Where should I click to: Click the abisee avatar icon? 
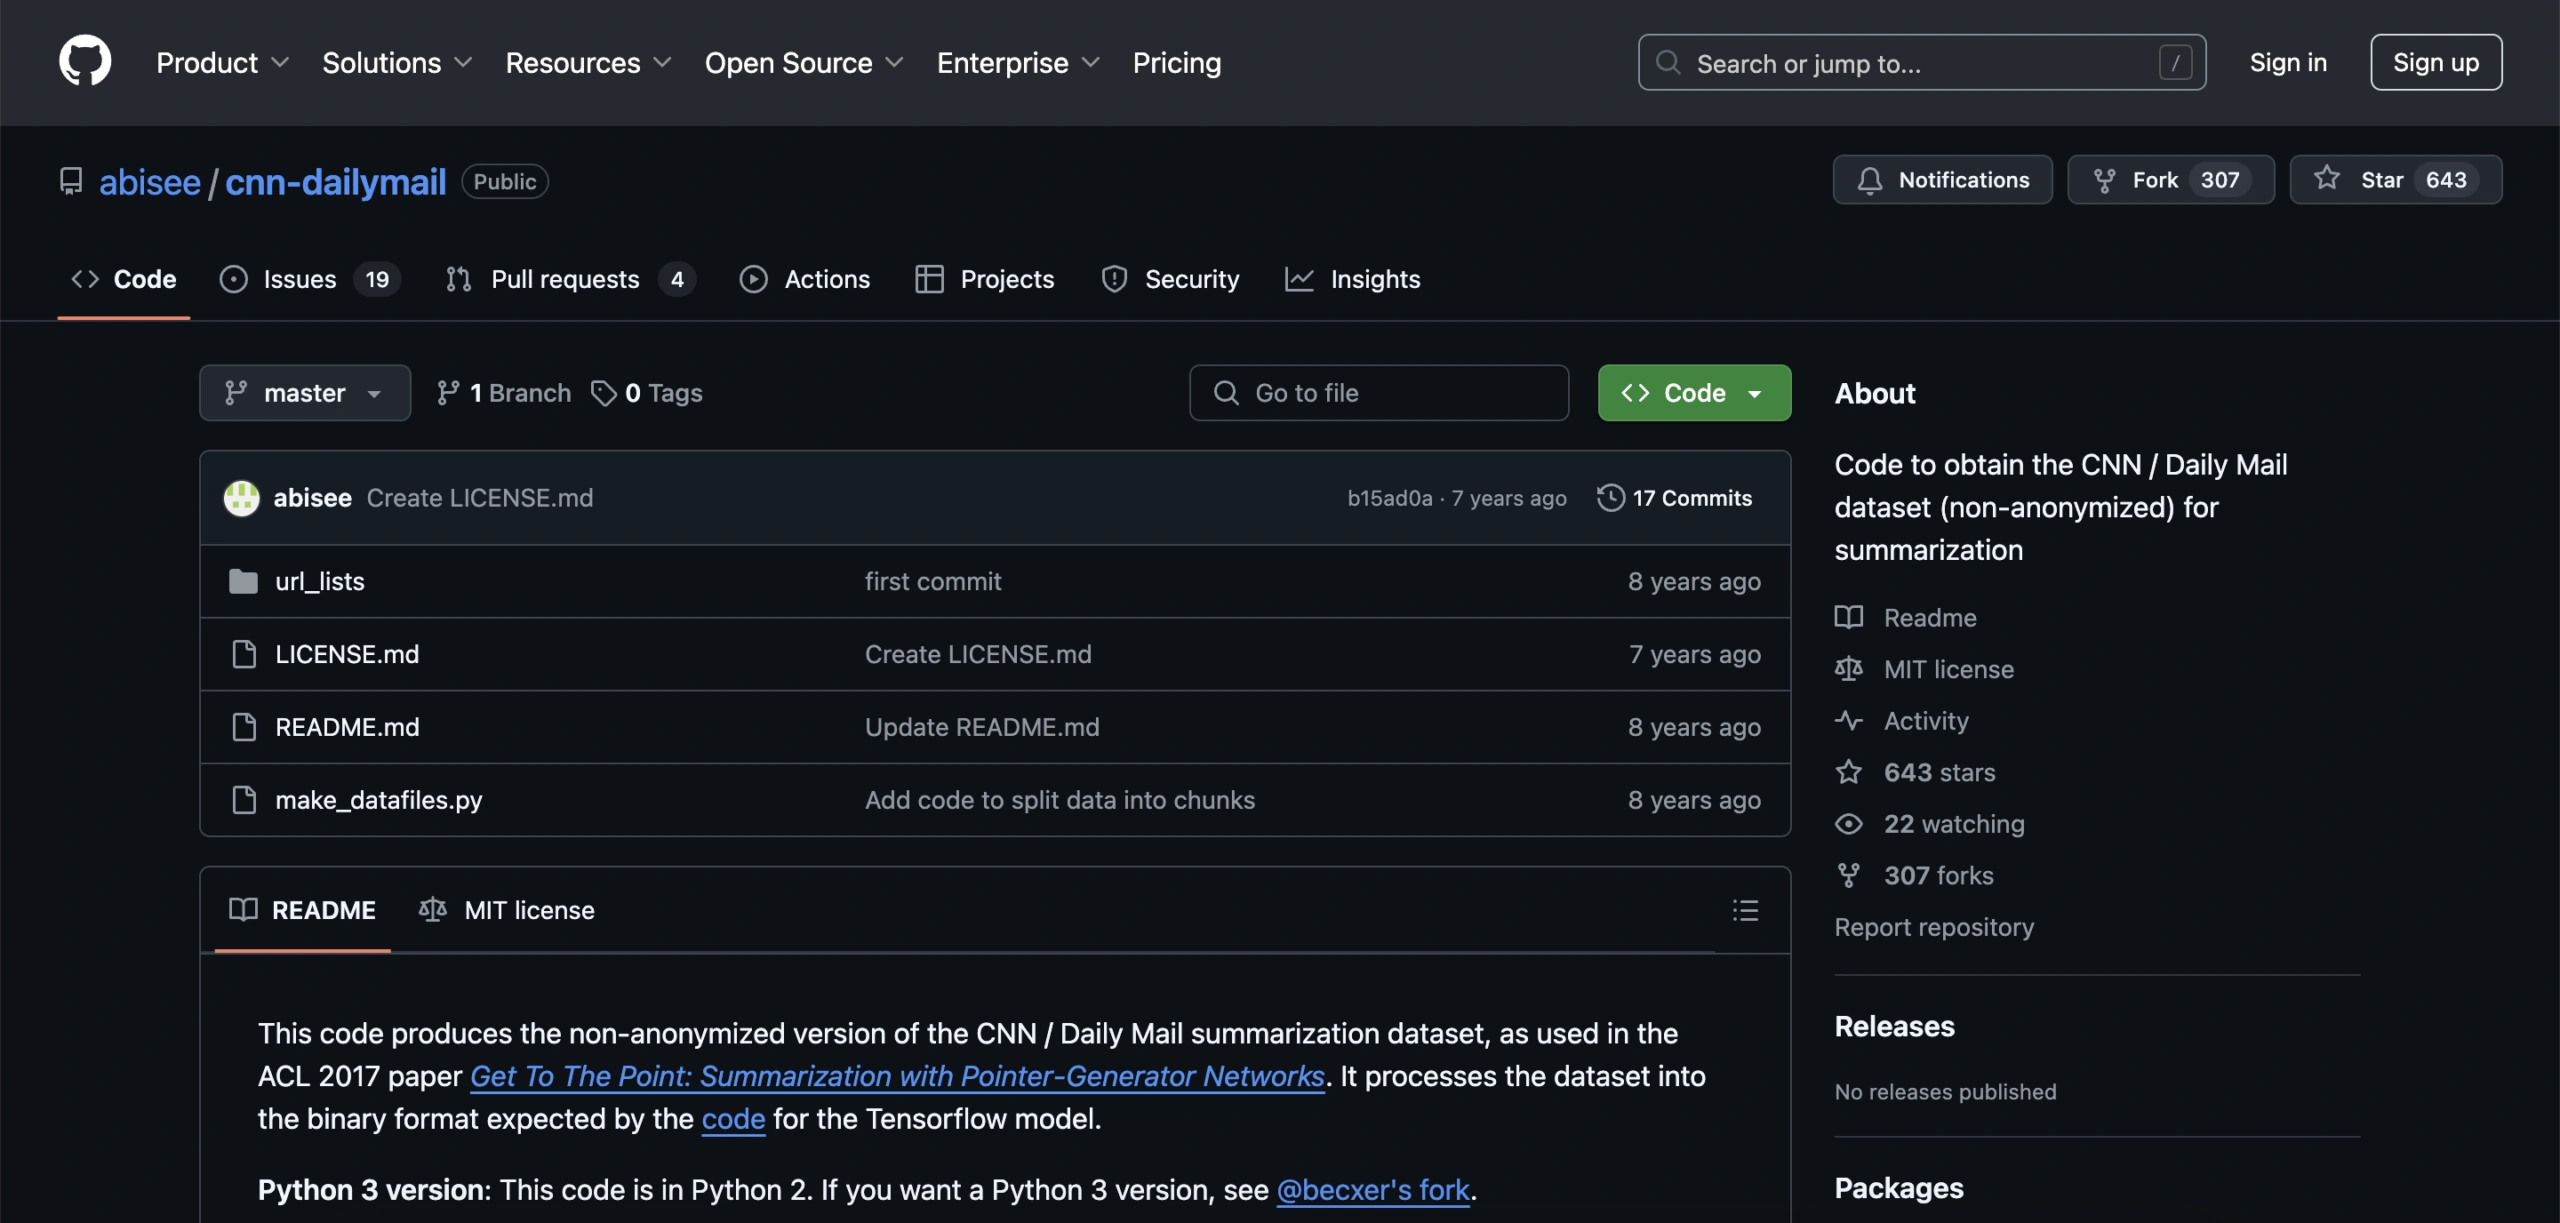[241, 497]
